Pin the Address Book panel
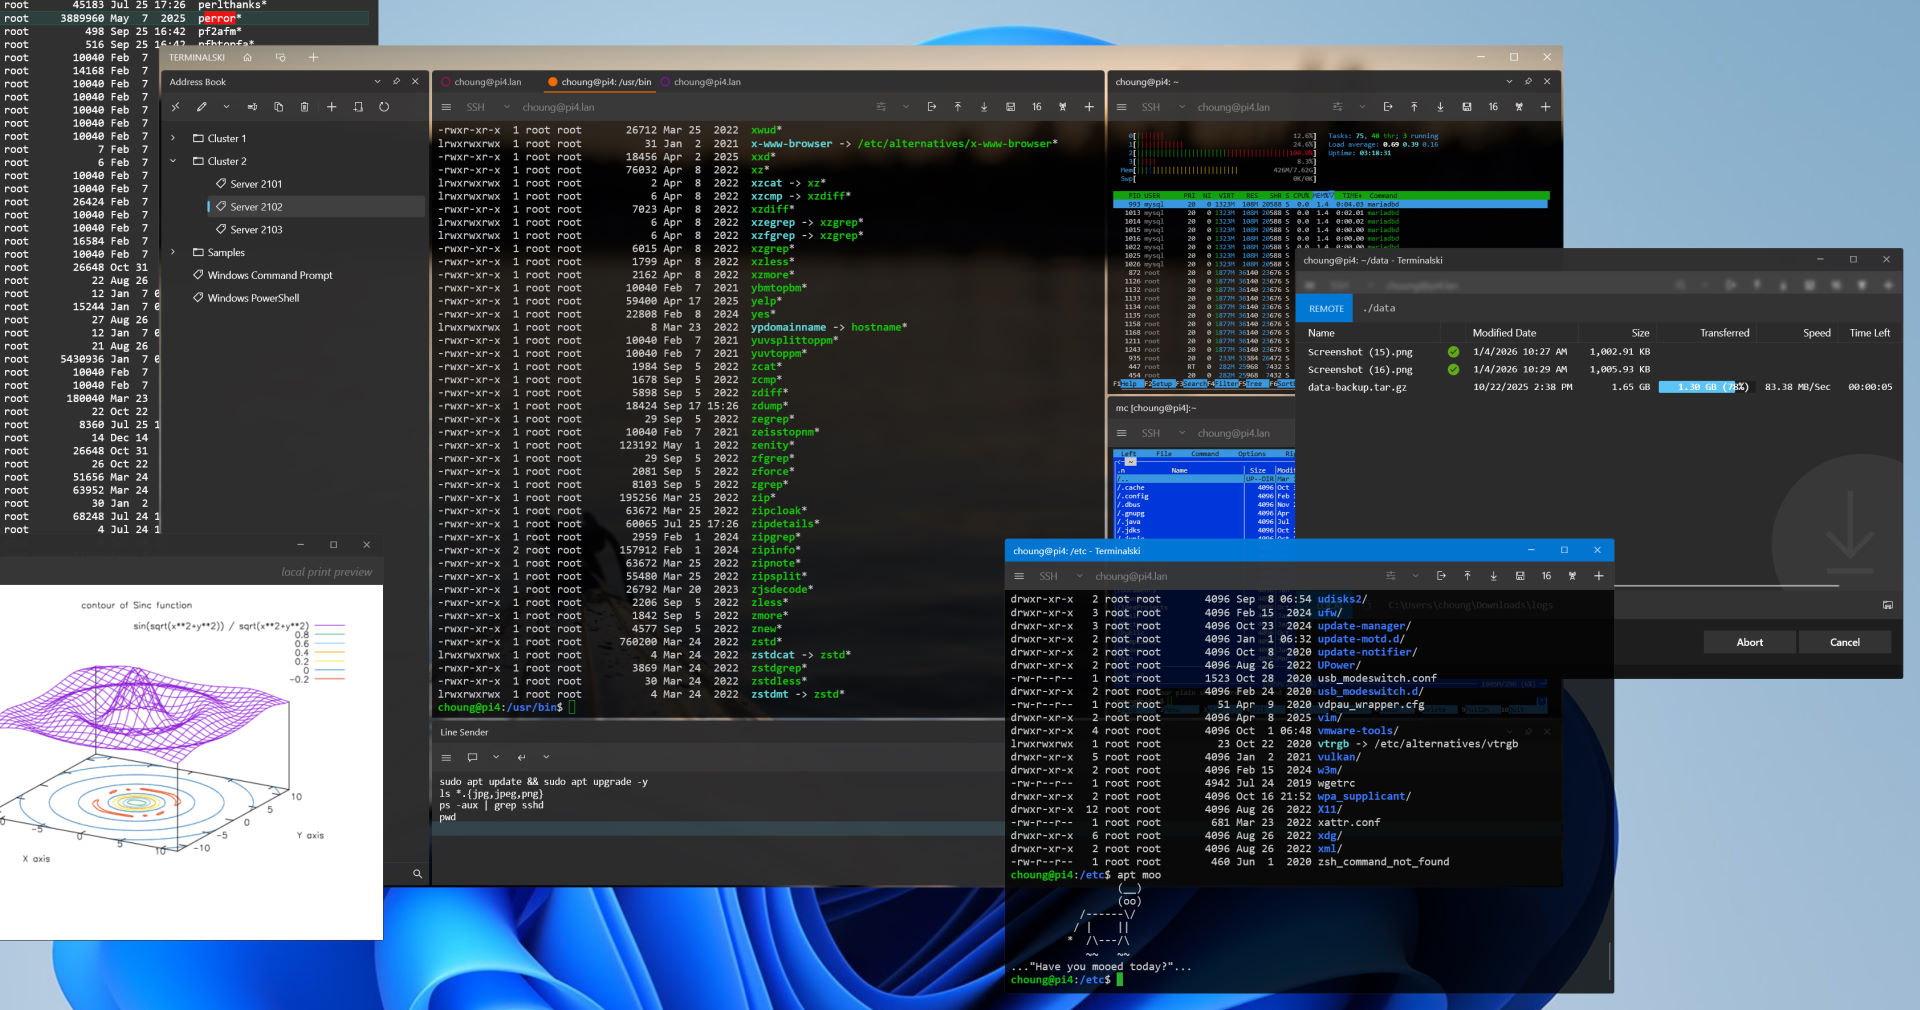Viewport: 1920px width, 1010px height. 396,82
